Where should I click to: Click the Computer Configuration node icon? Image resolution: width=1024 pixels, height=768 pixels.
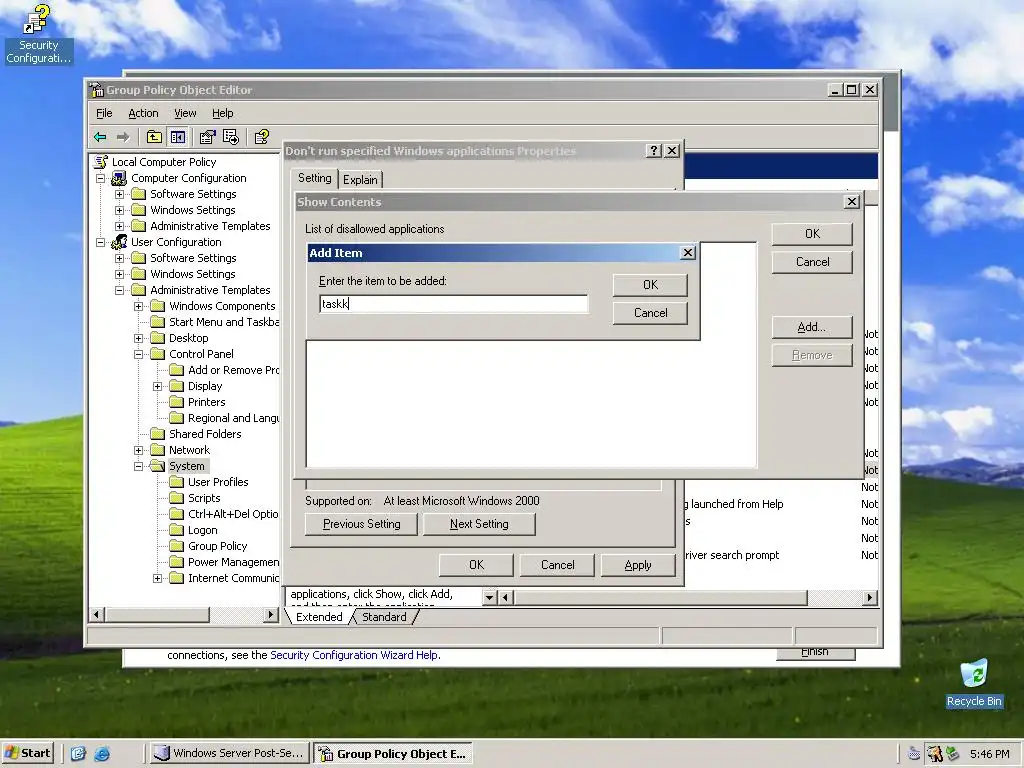(119, 178)
